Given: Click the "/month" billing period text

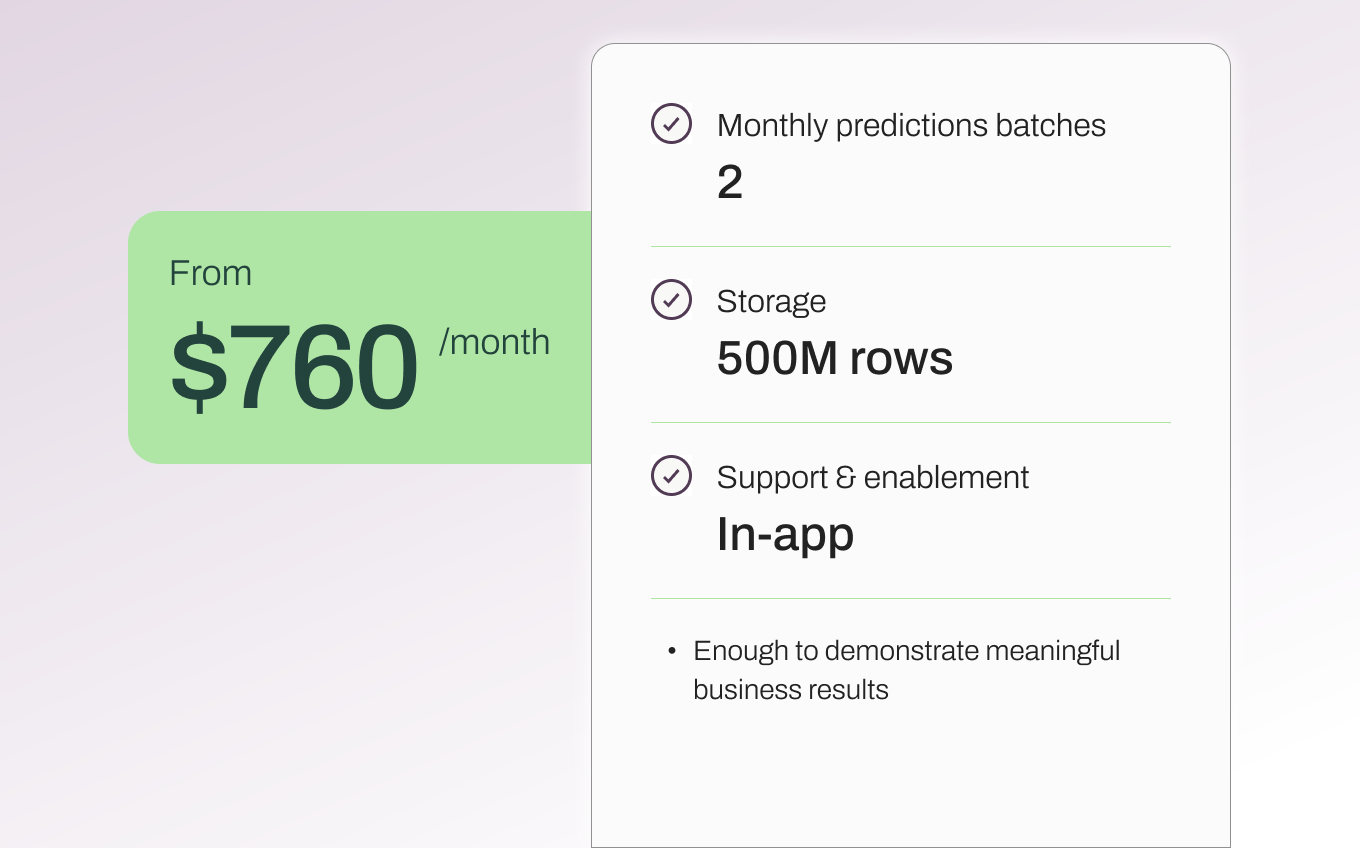Looking at the screenshot, I should [x=494, y=342].
